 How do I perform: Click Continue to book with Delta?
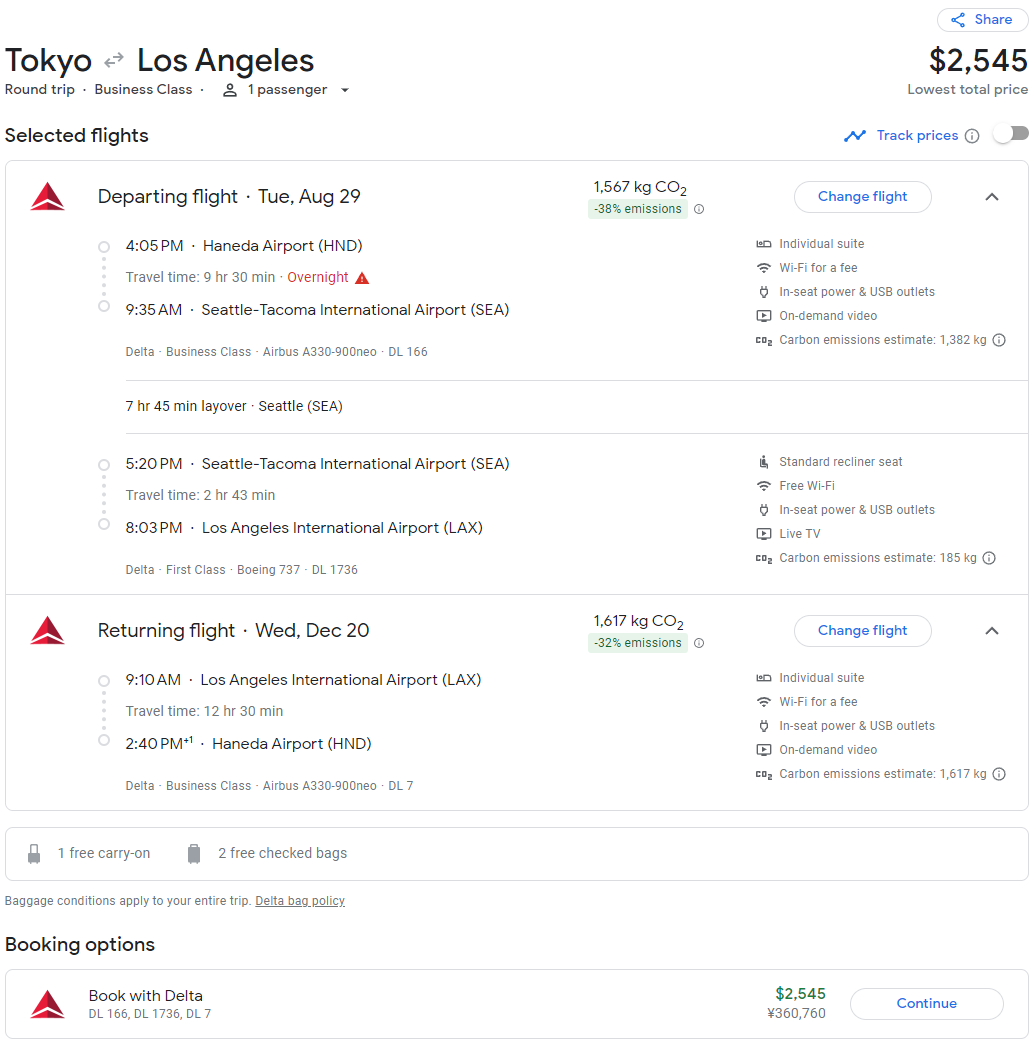pos(926,1004)
